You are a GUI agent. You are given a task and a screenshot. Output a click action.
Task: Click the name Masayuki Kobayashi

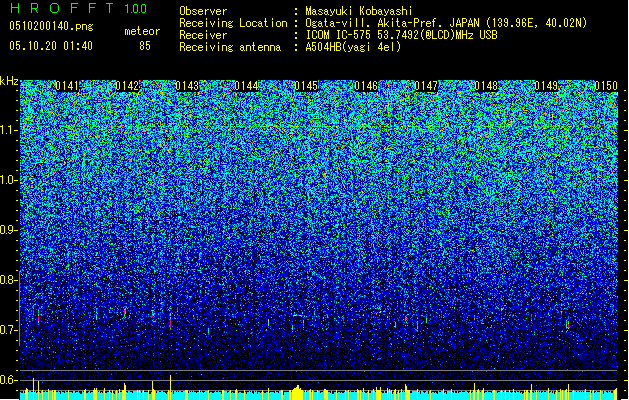(359, 11)
